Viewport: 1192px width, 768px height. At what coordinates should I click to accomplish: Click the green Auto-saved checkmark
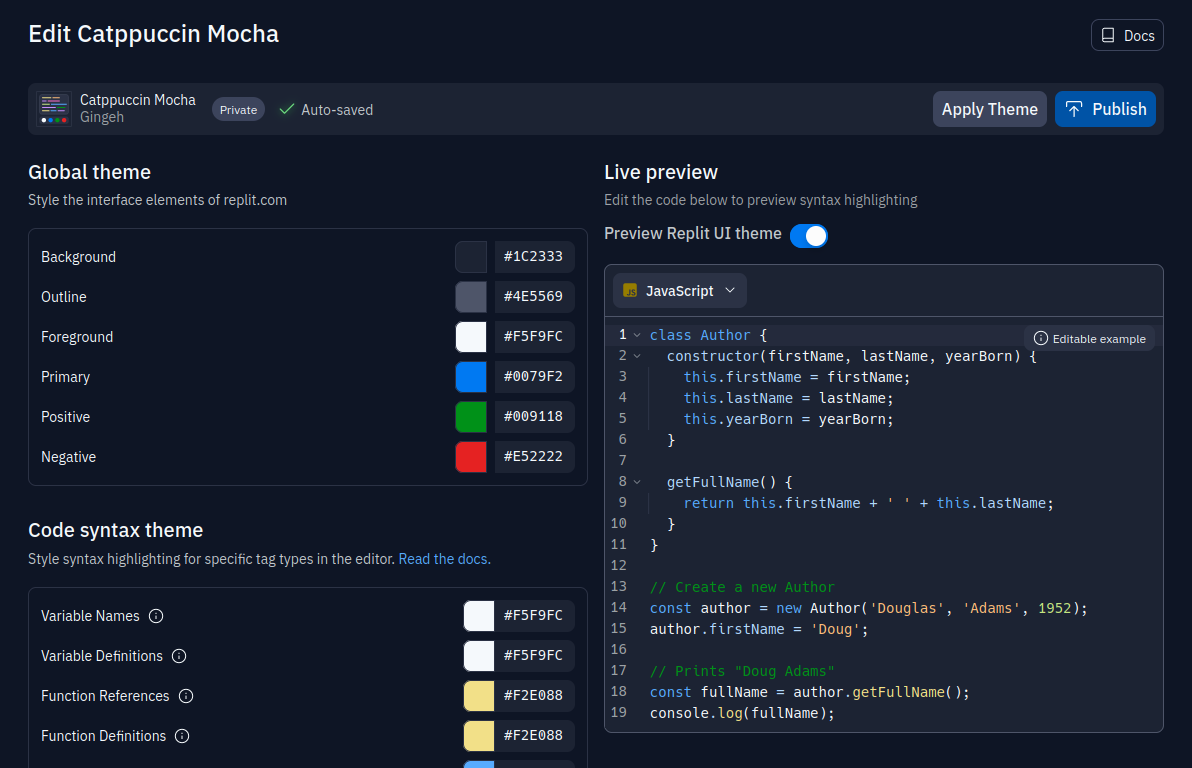click(287, 109)
